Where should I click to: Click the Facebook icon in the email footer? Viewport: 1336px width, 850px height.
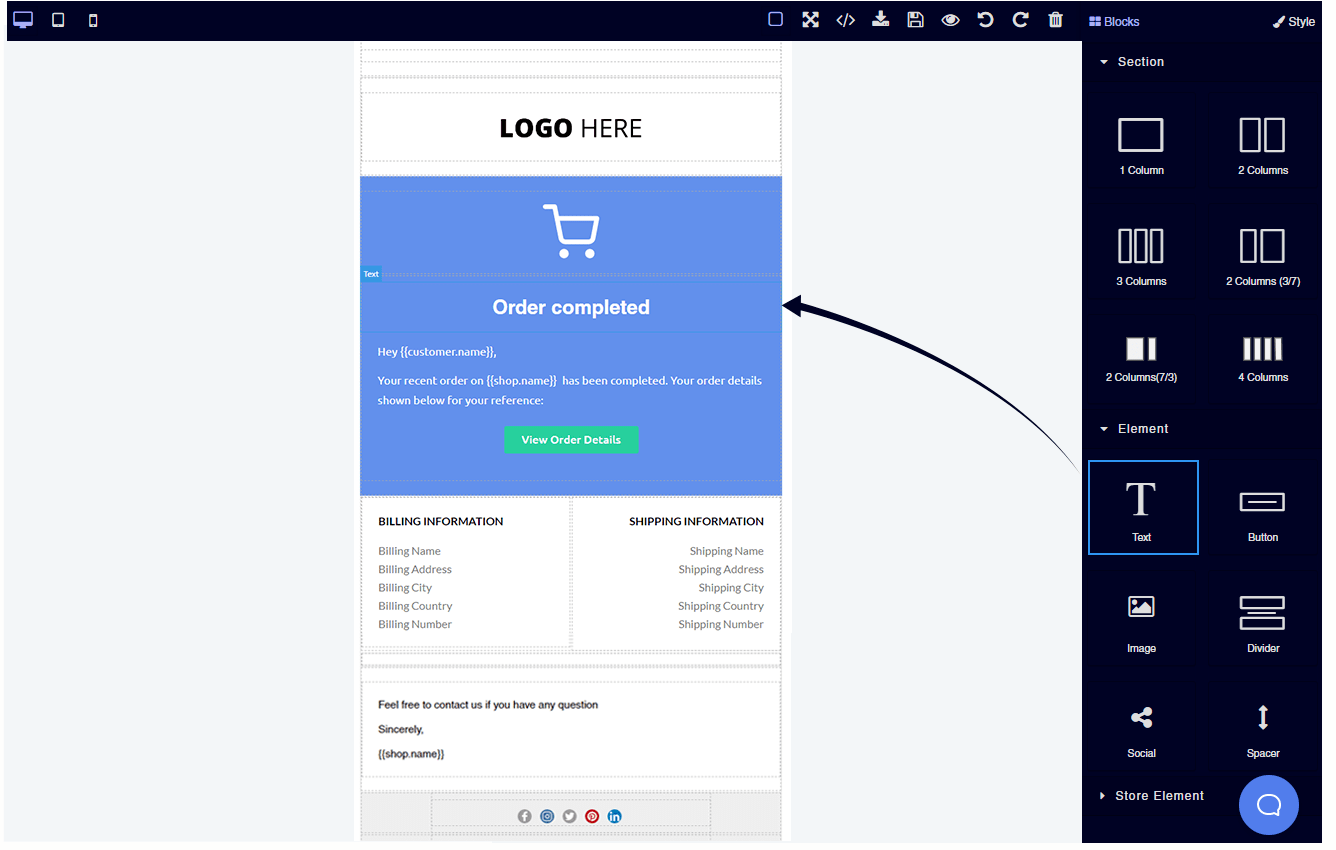point(524,816)
